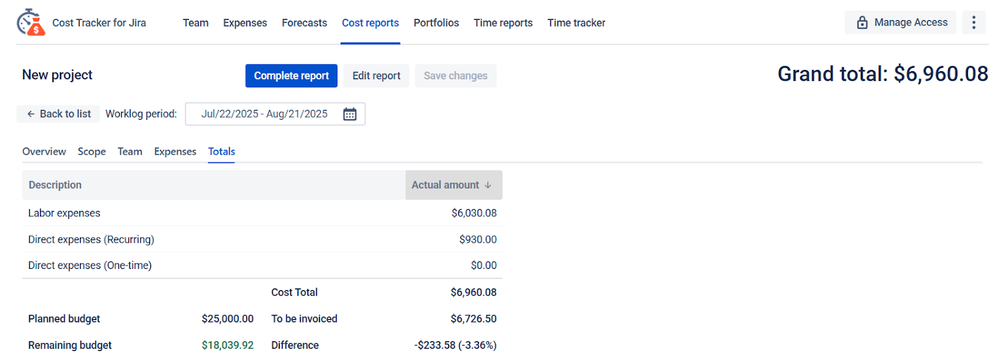998x360 pixels.
Task: Open Time reports page
Action: click(x=503, y=23)
